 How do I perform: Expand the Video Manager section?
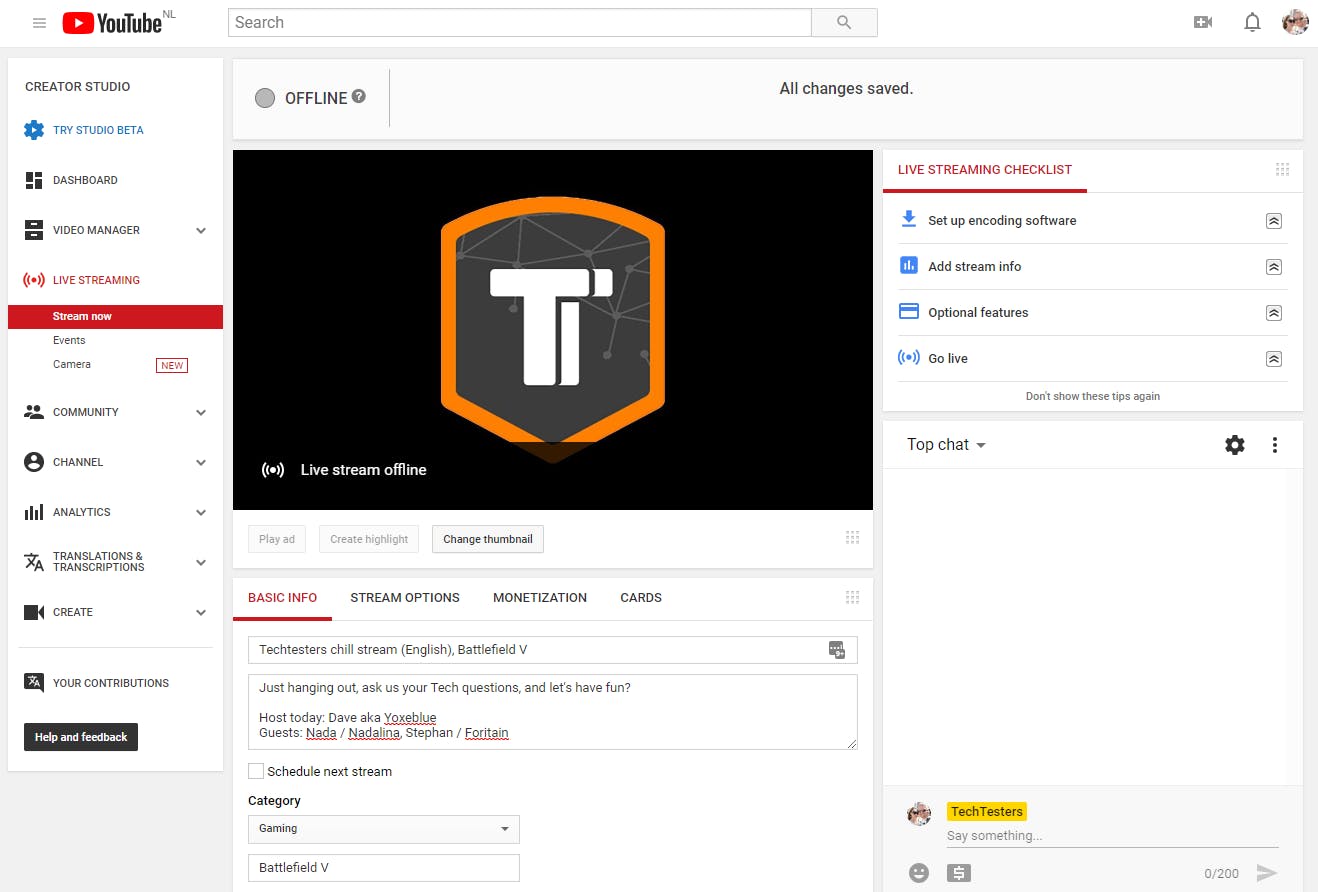(201, 230)
